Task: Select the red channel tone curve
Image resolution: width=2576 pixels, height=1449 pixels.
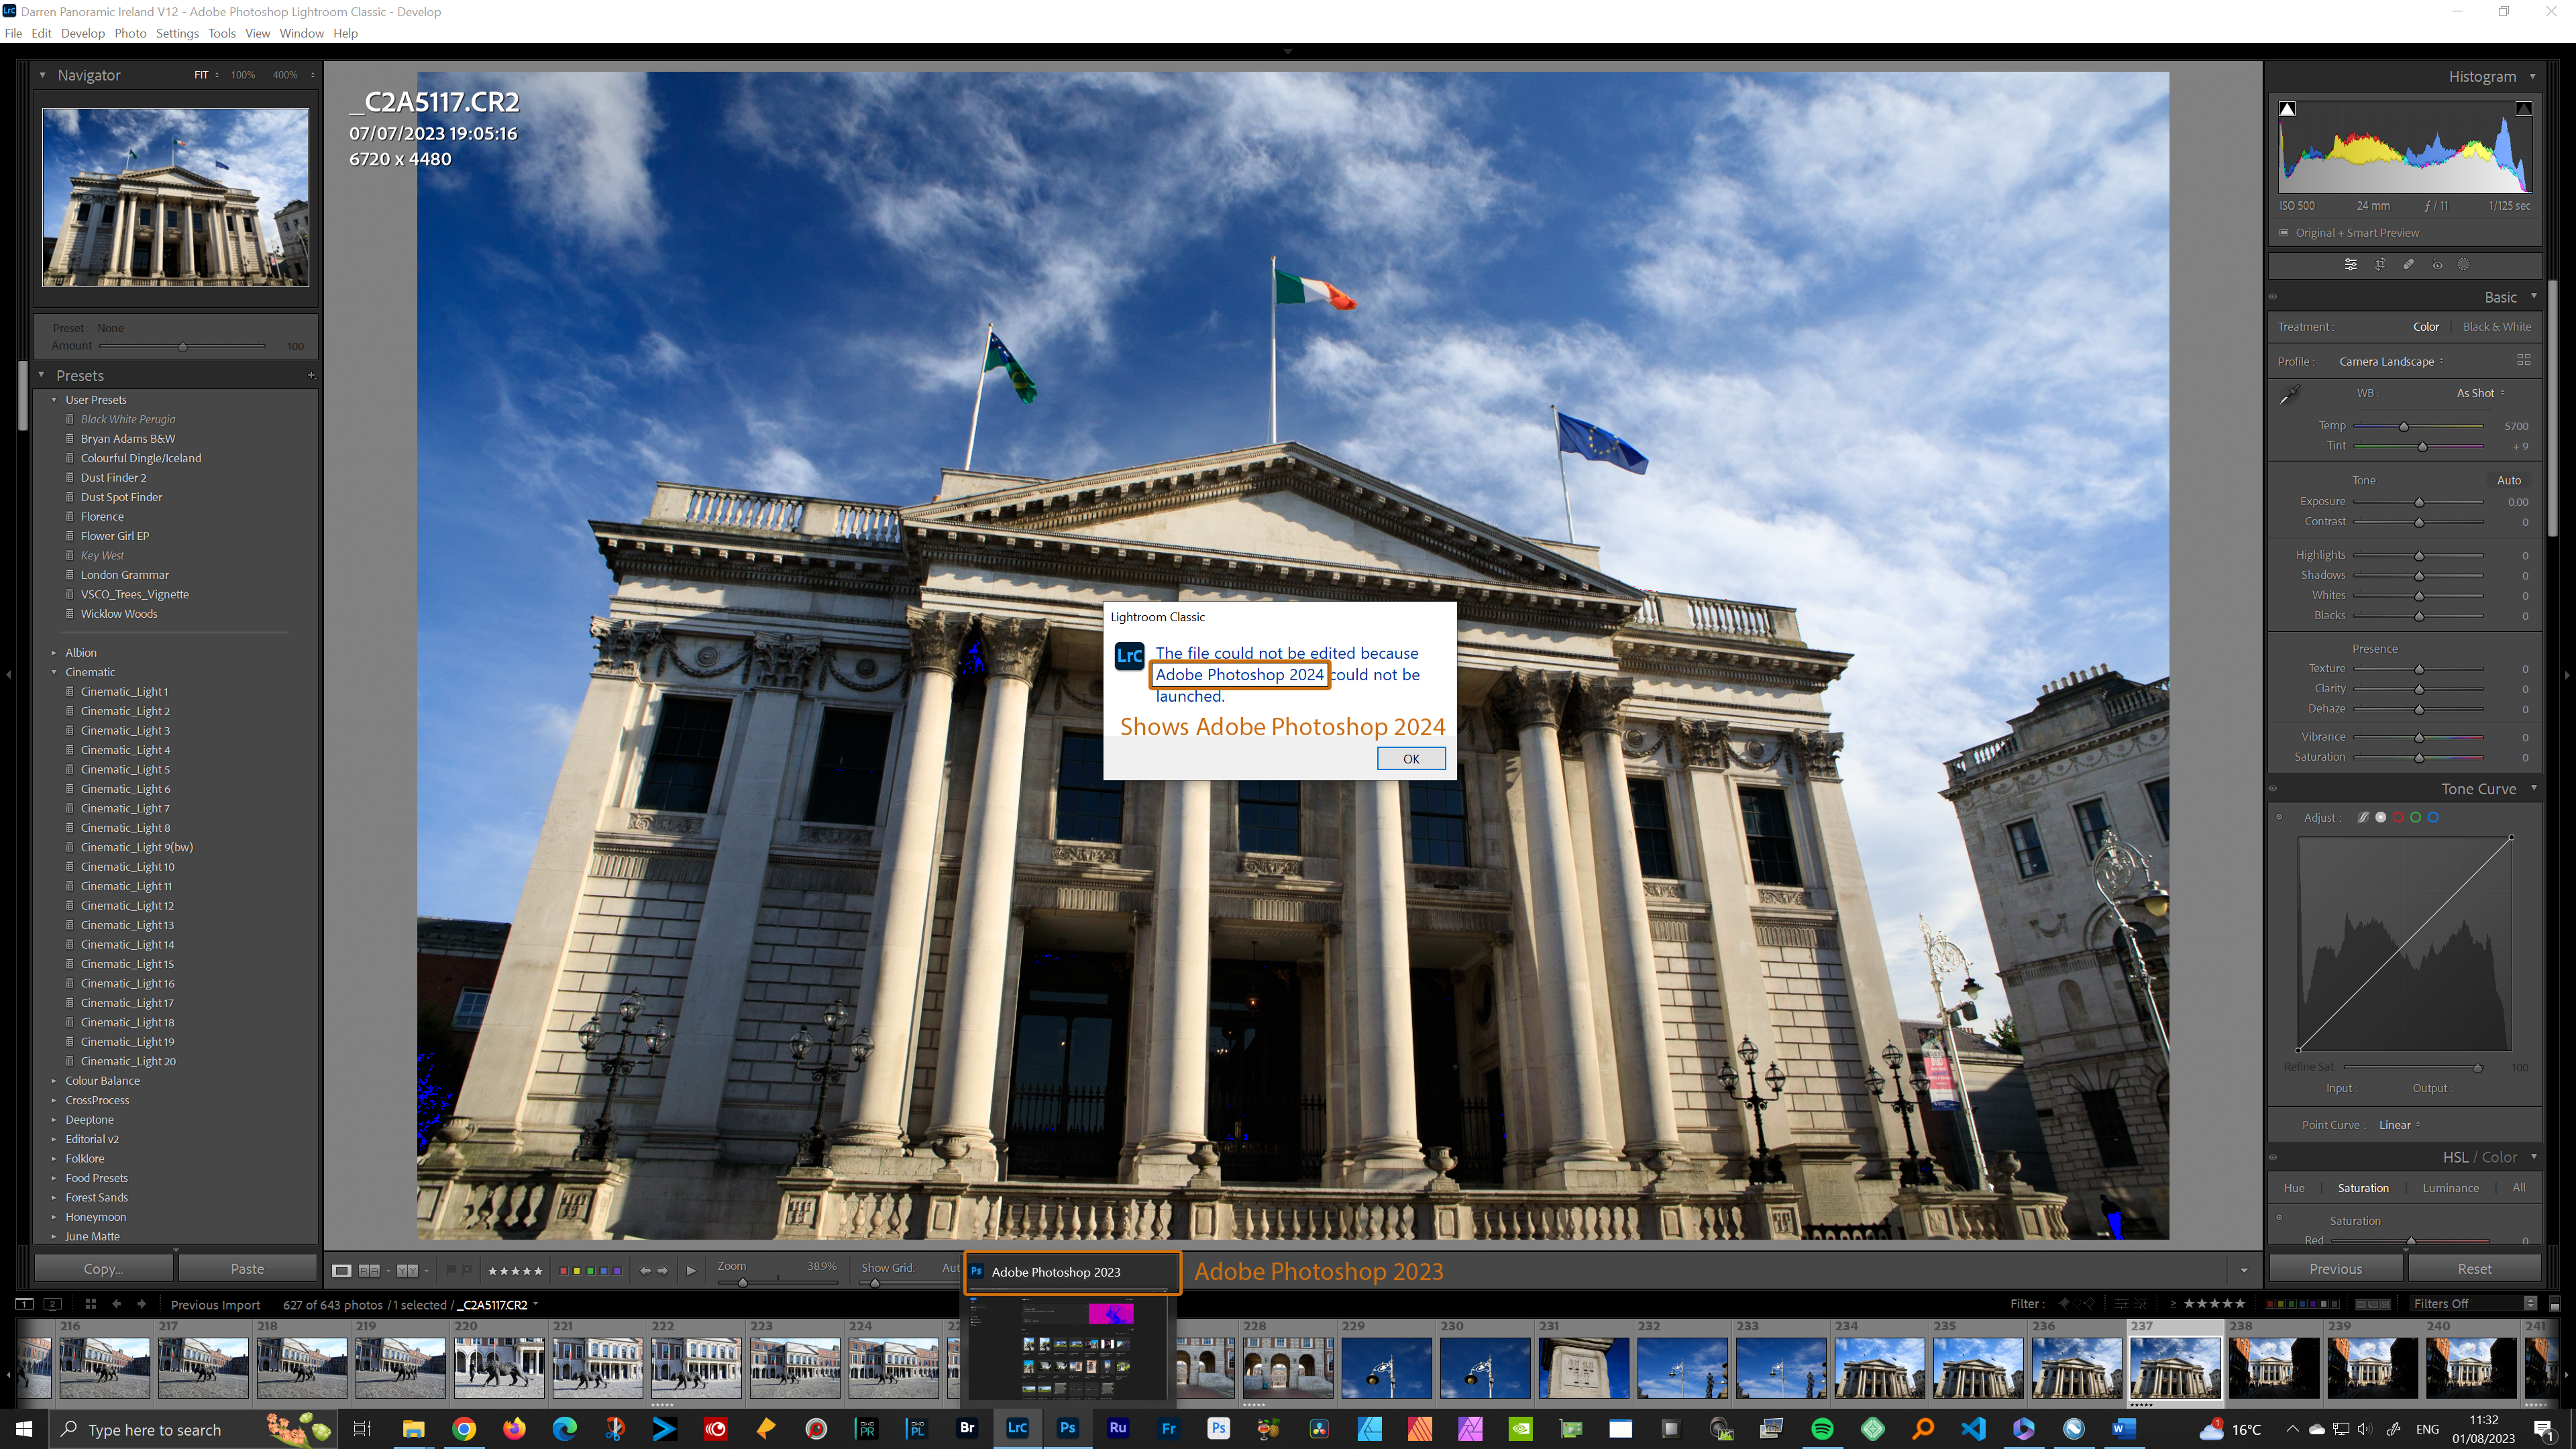Action: click(2398, 817)
